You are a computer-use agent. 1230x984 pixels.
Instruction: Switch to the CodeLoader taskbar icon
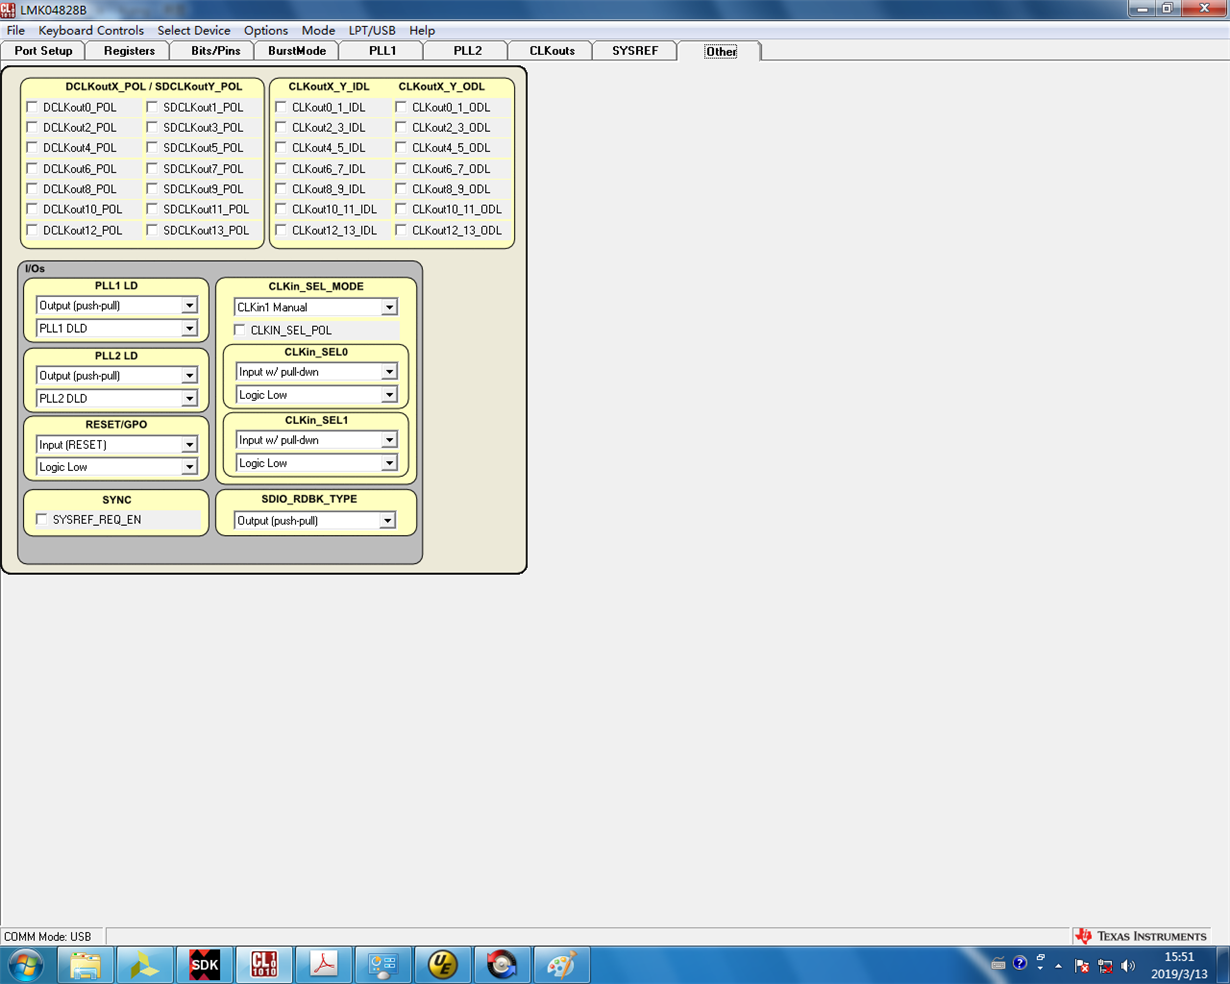point(264,965)
